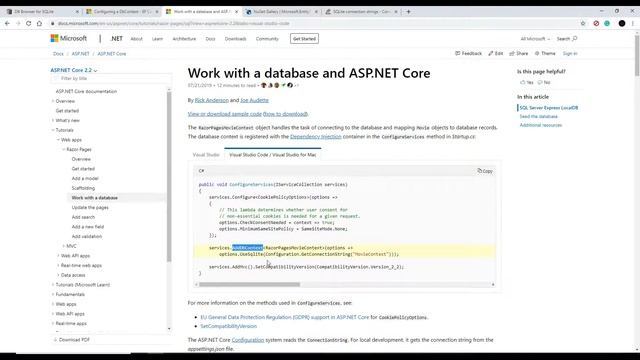Open the Architecture menu in header
The width and height of the screenshot is (640, 360).
coord(184,39)
